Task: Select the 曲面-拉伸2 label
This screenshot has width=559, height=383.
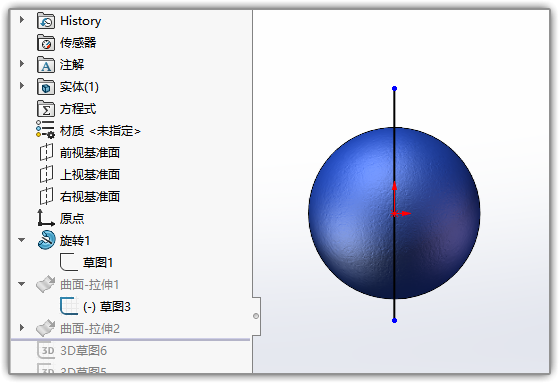Action: (x=90, y=329)
